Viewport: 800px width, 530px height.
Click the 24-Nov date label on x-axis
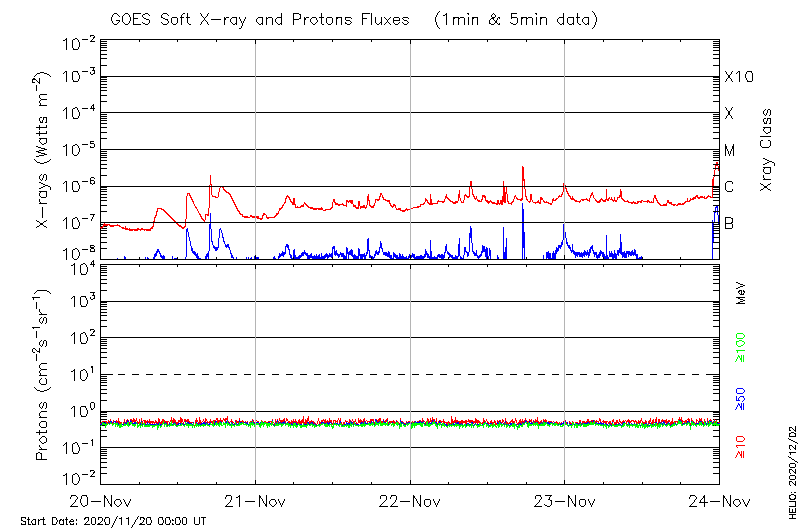point(718,501)
